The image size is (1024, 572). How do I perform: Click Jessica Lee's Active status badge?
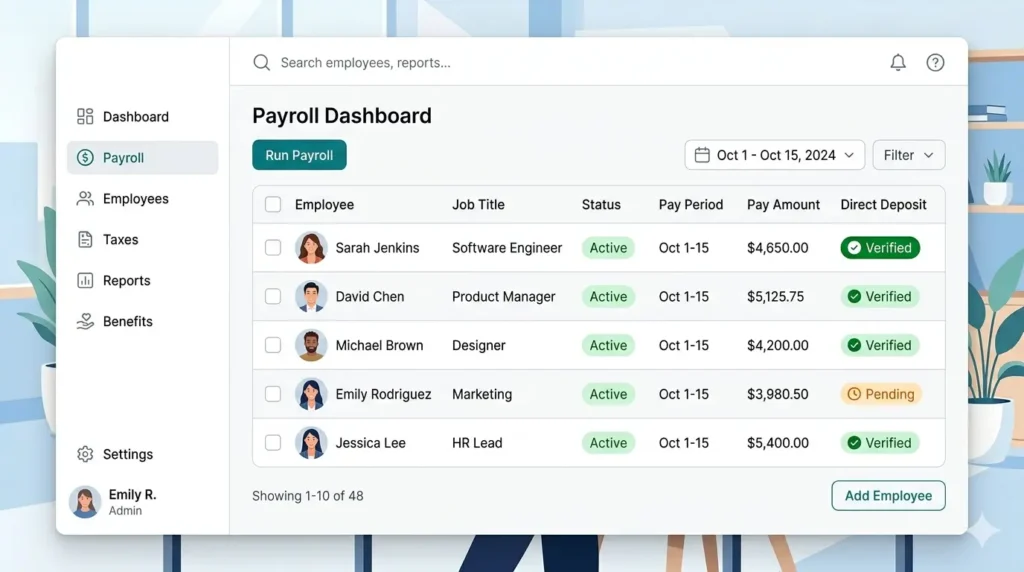pos(608,443)
